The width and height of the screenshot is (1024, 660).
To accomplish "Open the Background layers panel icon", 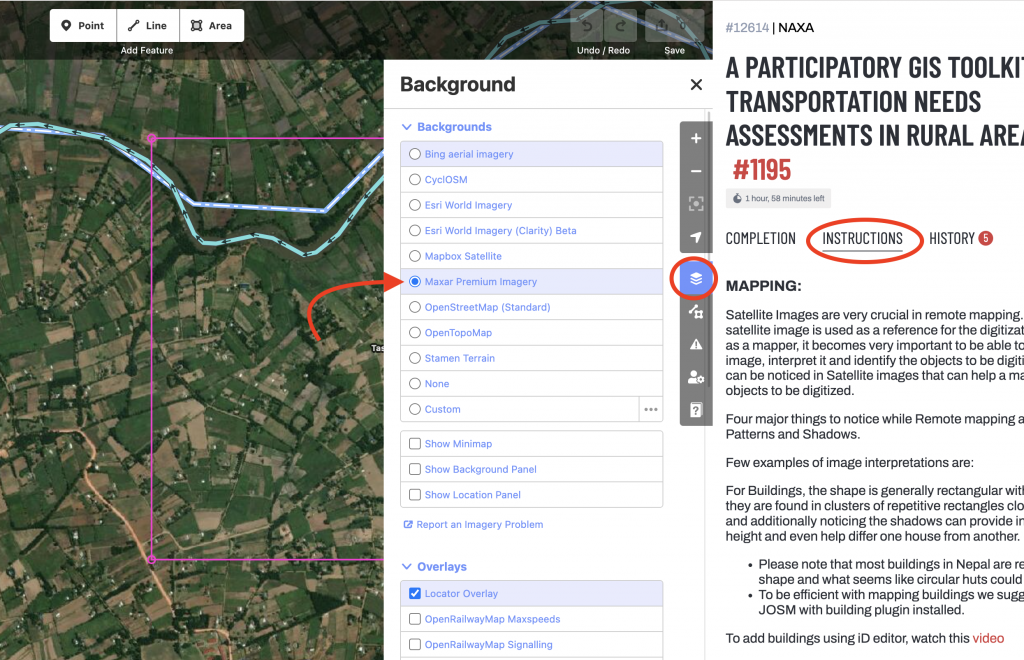I will [x=695, y=279].
